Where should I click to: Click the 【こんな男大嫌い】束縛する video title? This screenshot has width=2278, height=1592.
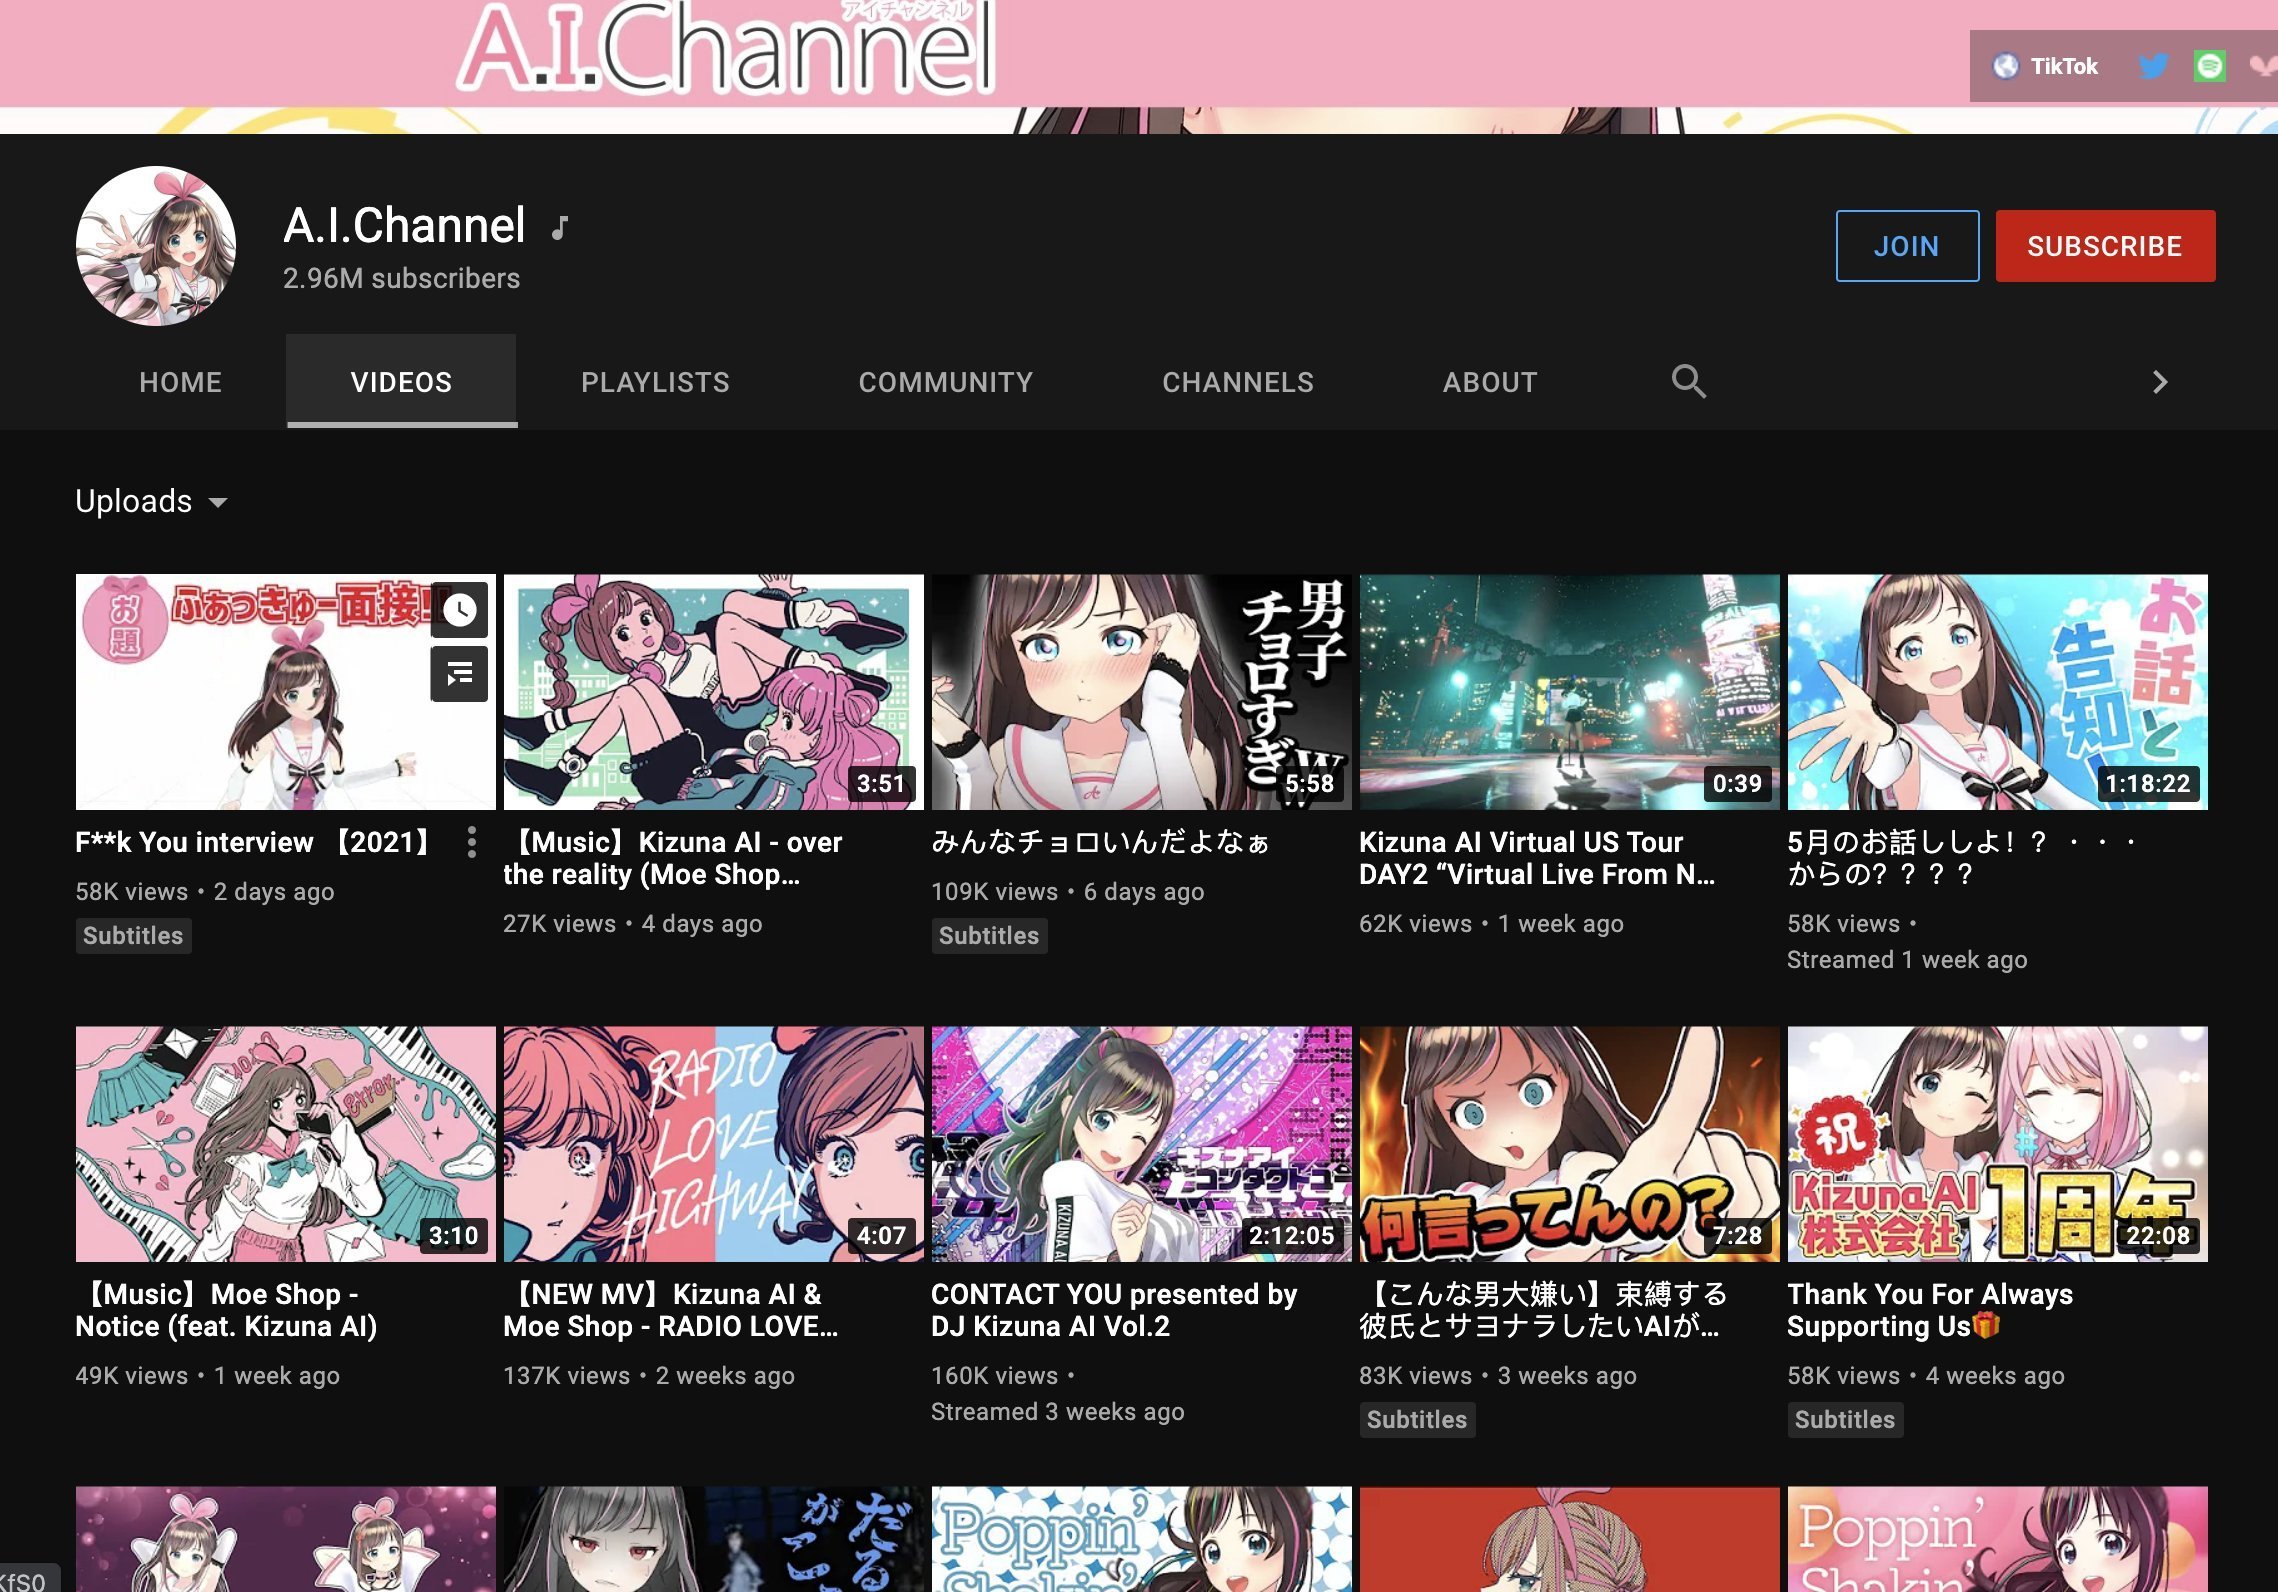tap(1544, 1311)
